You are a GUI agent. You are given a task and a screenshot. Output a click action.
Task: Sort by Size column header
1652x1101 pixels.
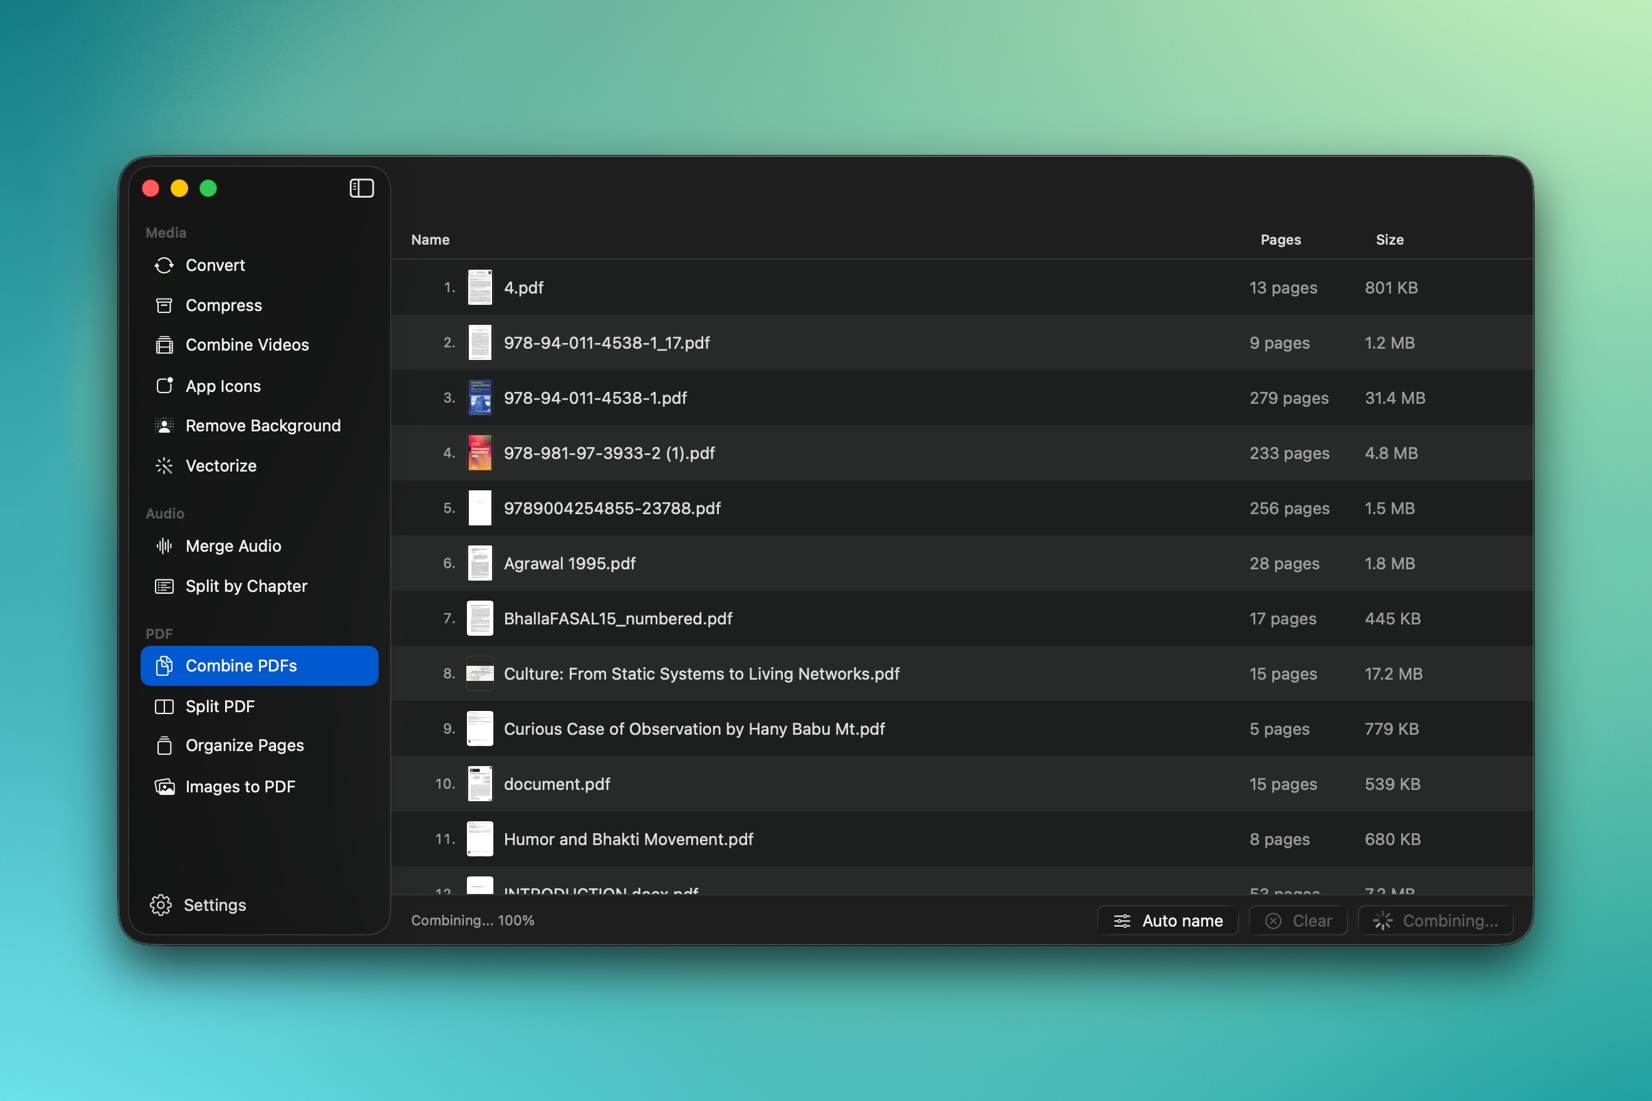(x=1389, y=240)
